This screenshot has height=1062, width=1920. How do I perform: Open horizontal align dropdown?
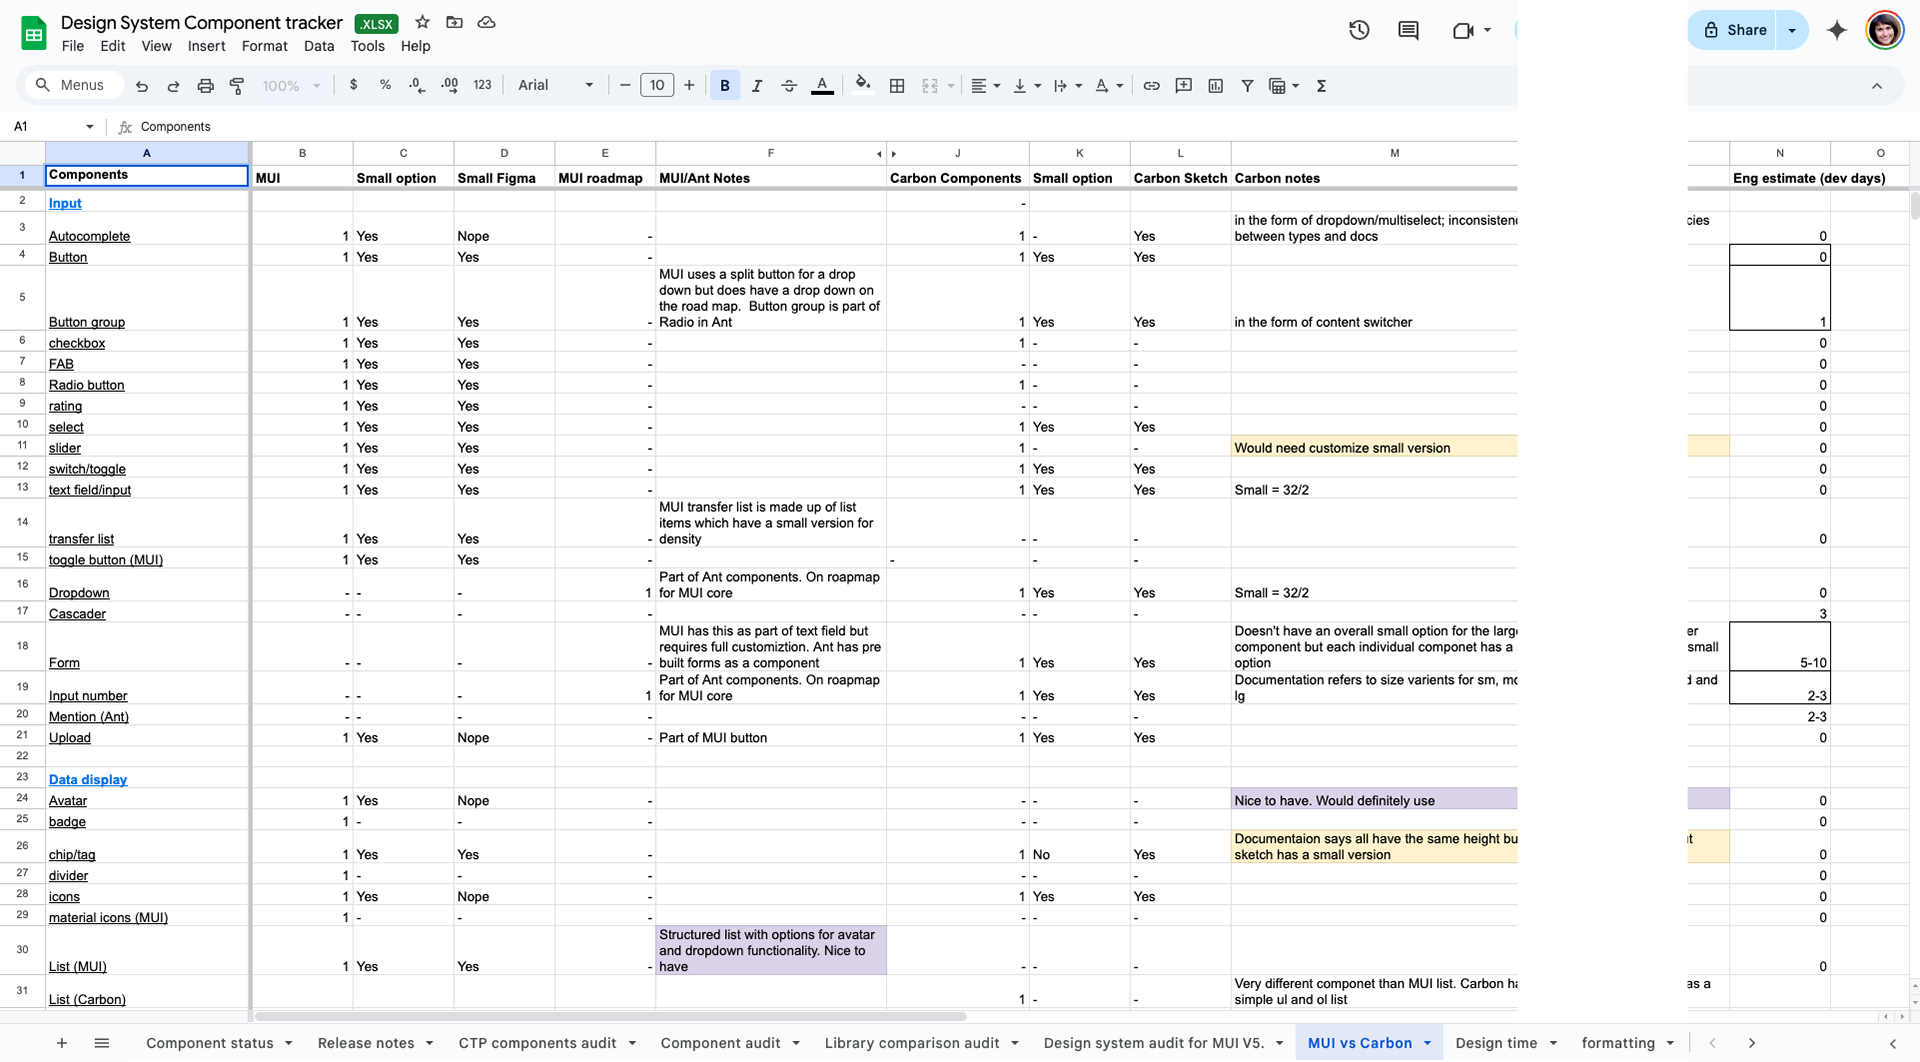tap(986, 86)
